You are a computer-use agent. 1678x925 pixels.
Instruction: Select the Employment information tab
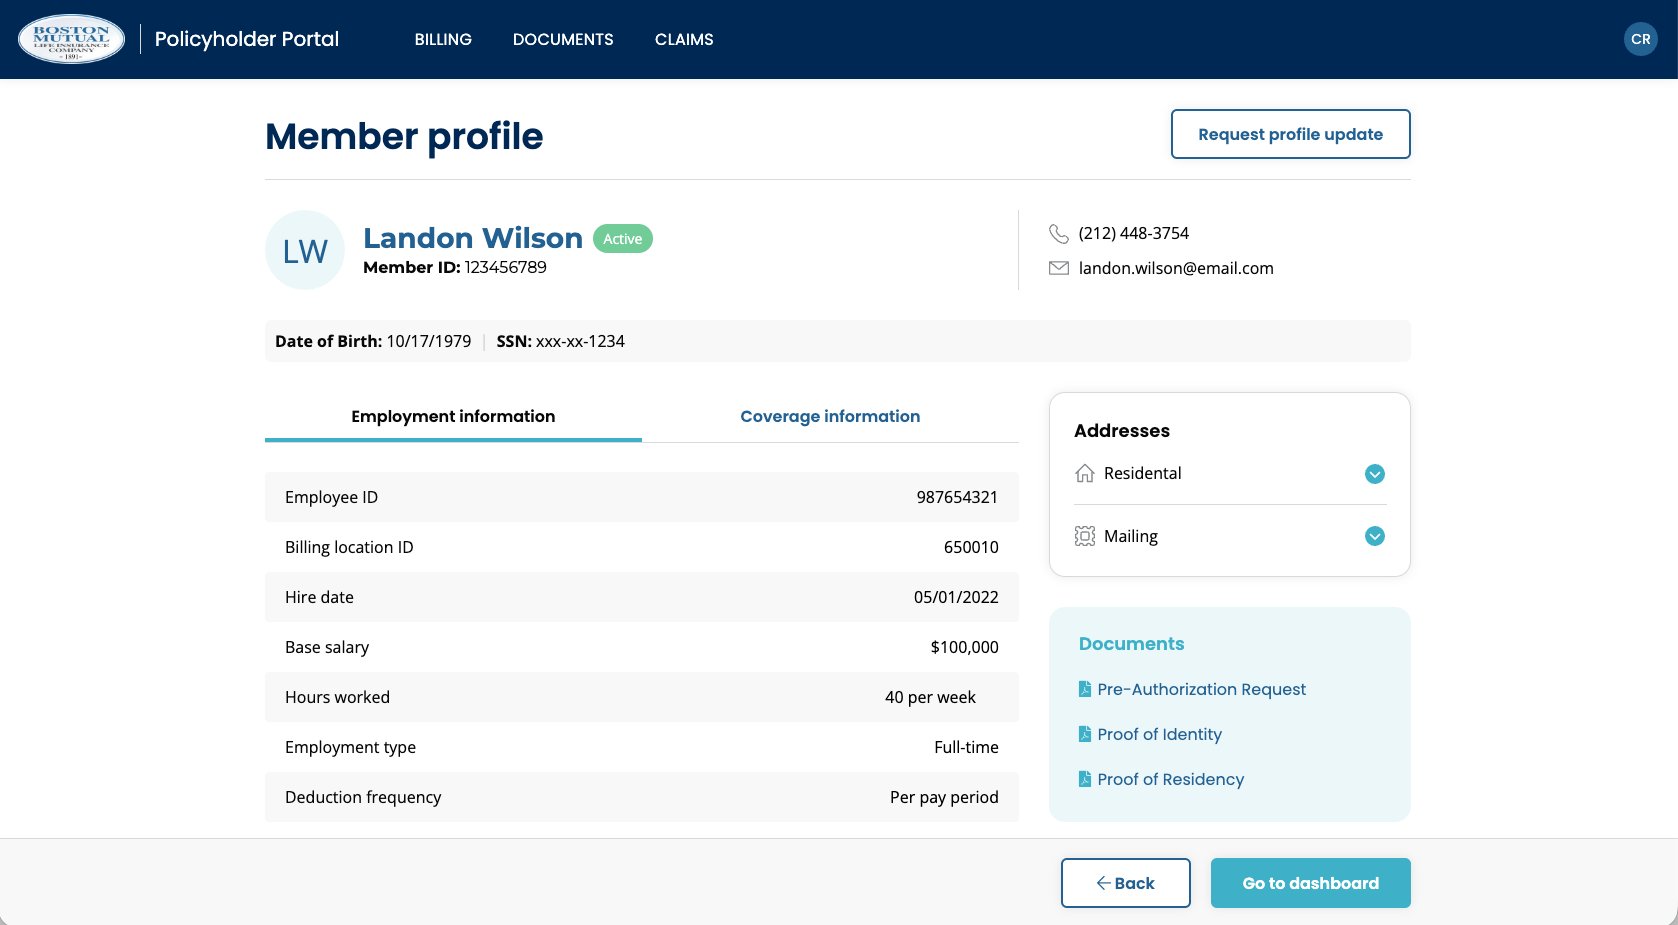[453, 416]
